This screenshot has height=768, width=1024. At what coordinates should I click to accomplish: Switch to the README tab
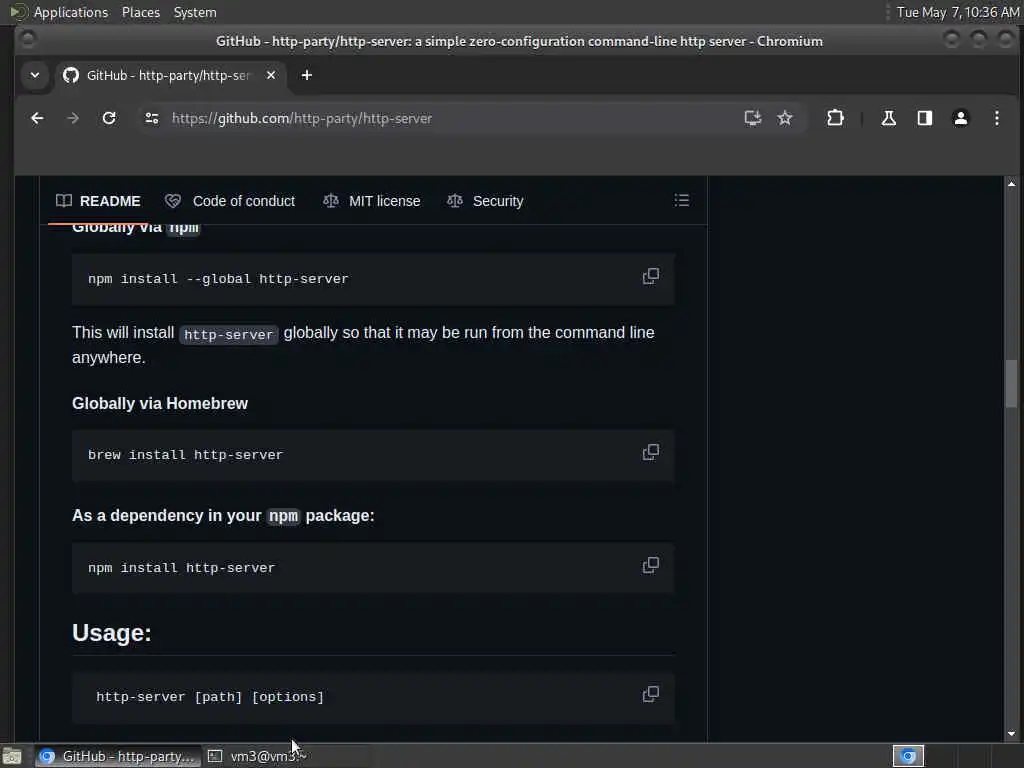click(99, 201)
